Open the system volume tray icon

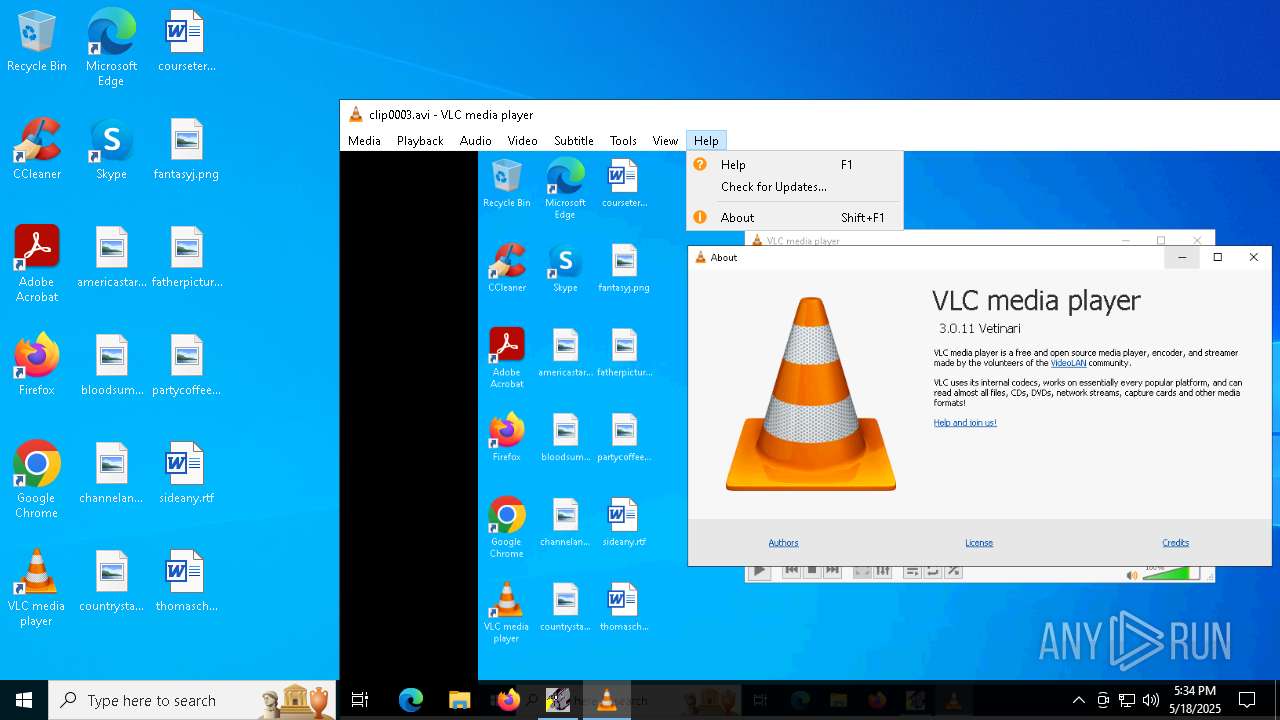point(1151,700)
